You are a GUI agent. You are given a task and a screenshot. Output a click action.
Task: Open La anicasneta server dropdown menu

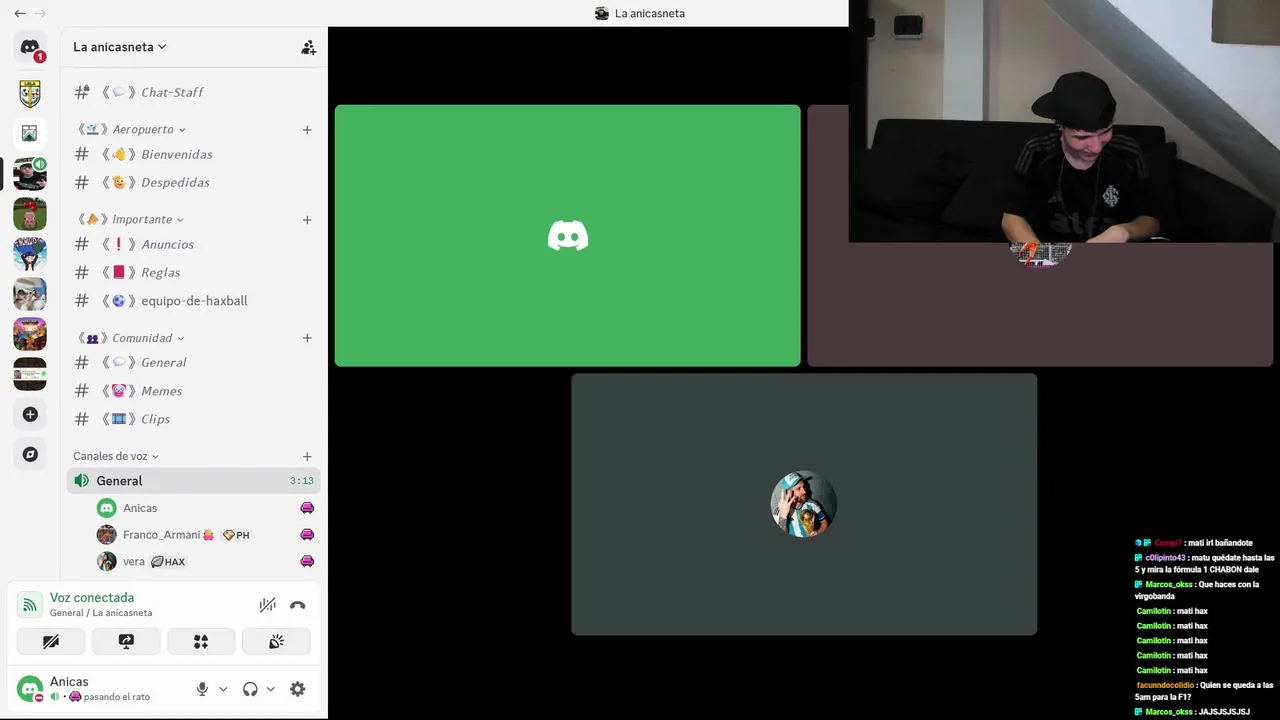(120, 47)
